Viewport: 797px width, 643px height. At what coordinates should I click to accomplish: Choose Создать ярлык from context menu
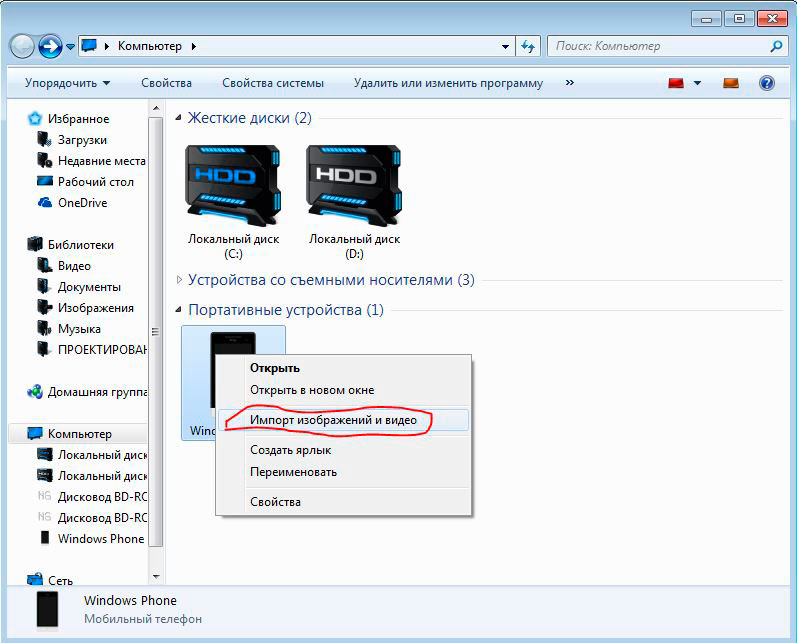[290, 451]
